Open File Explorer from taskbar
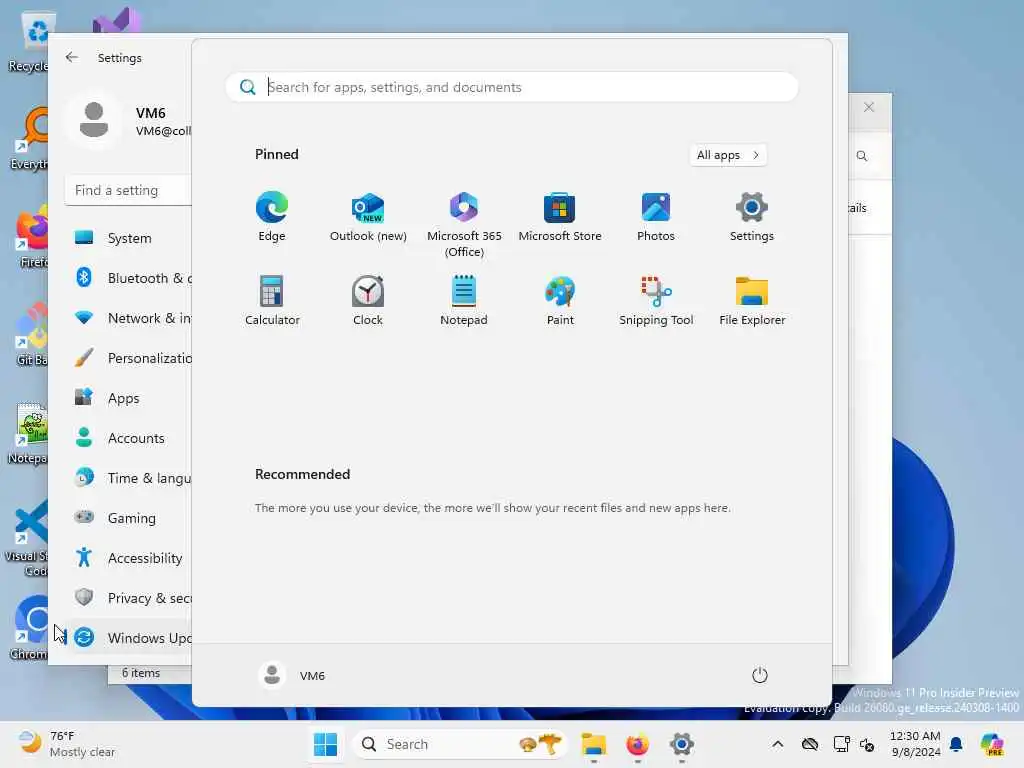 594,744
